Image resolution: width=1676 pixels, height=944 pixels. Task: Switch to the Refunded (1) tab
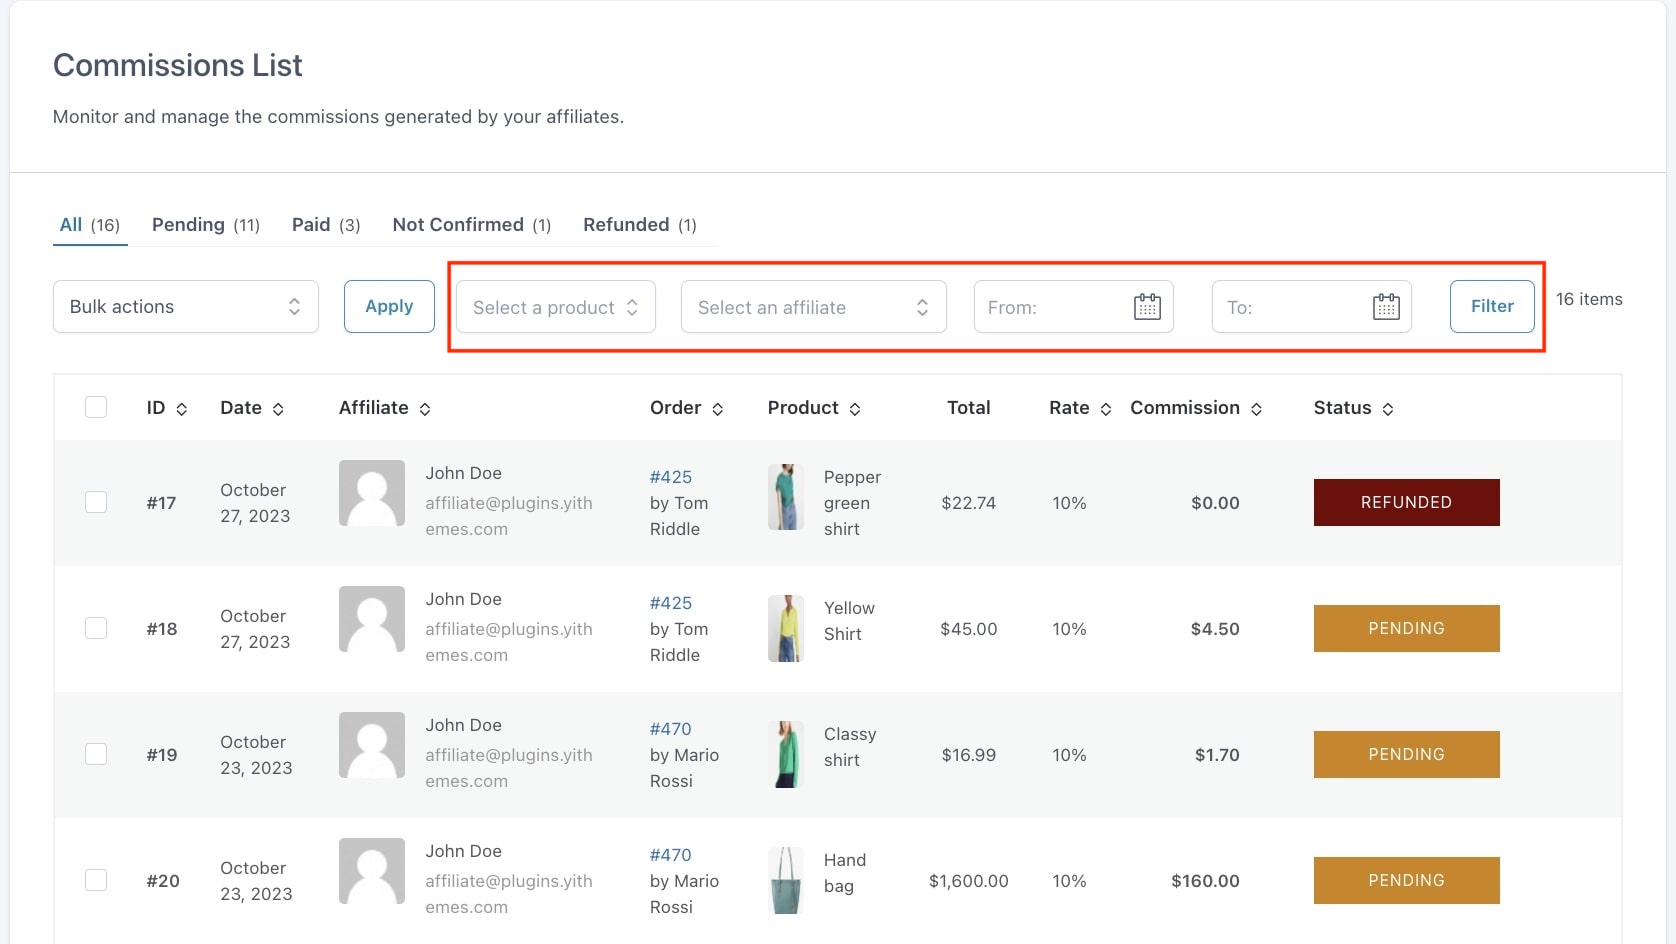(640, 225)
